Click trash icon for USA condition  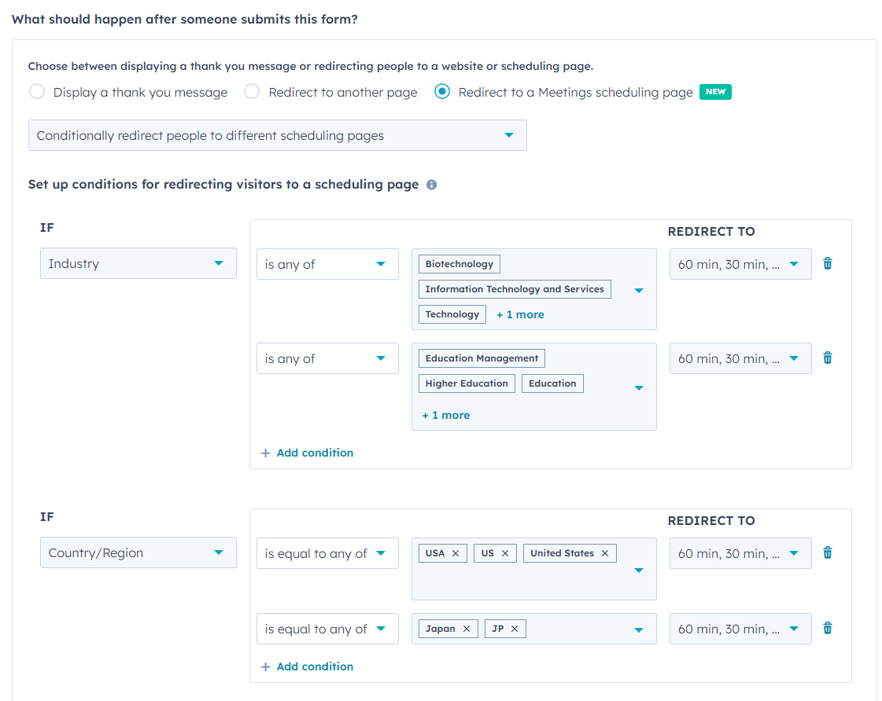click(x=827, y=553)
